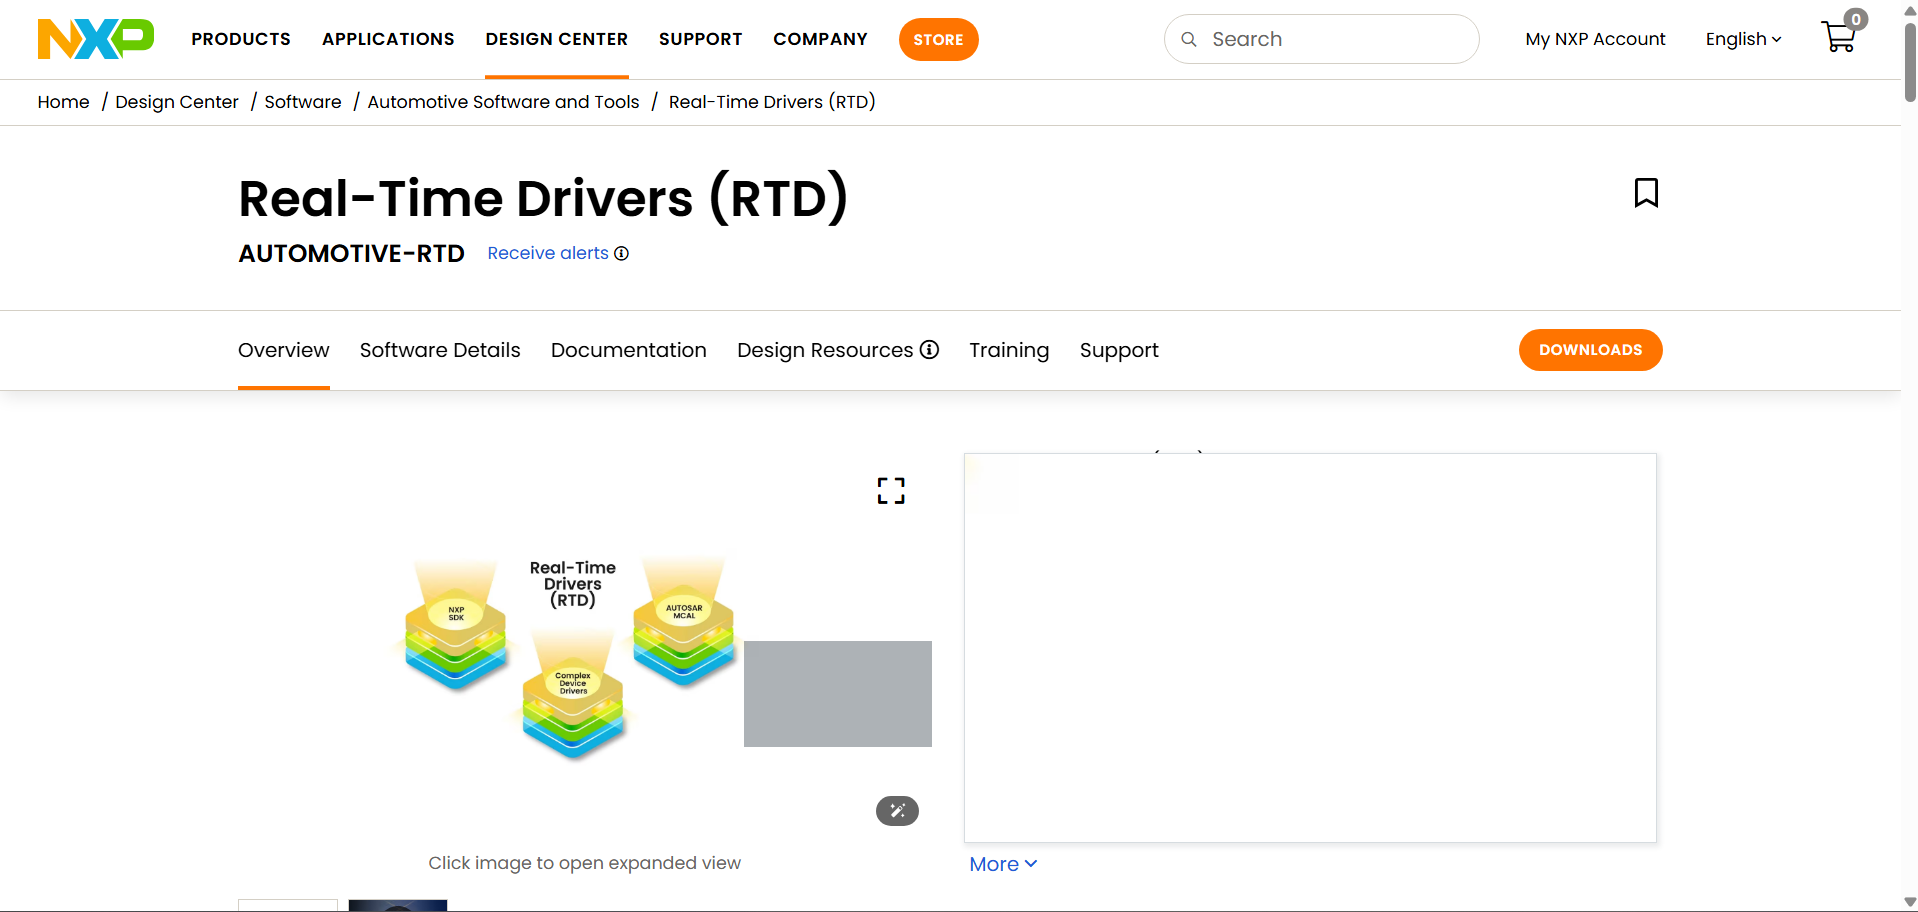Expand the image to fullscreen view

(891, 490)
